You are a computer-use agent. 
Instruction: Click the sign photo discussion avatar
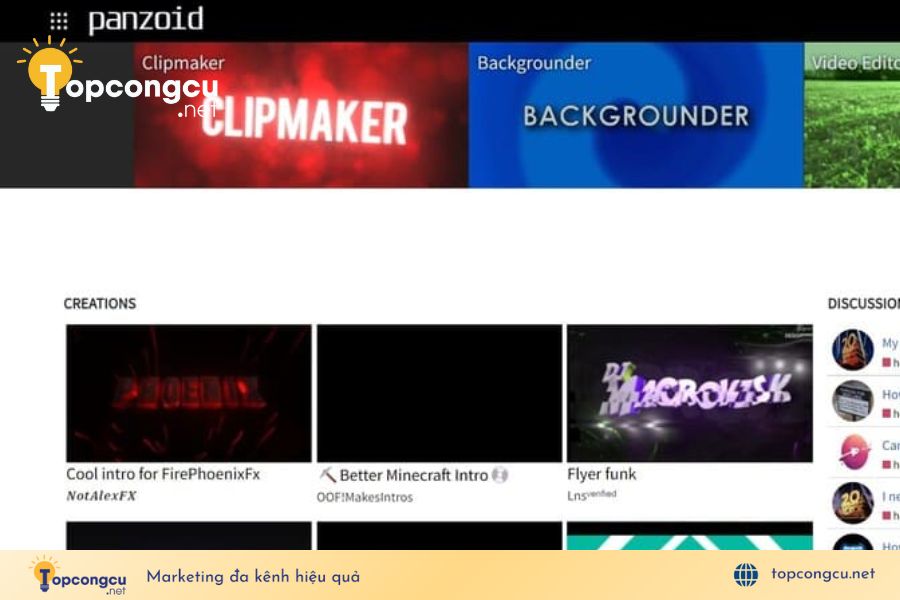[x=853, y=400]
